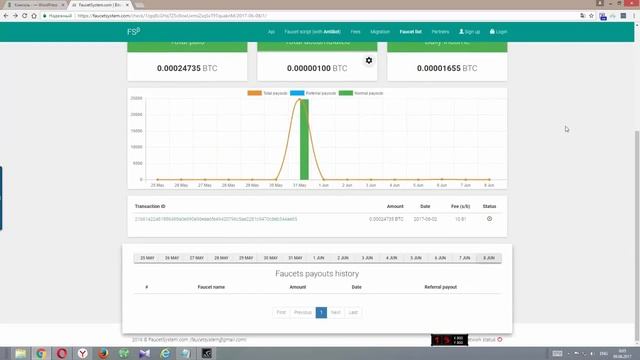Click the network status indicator circle in footer

tap(500, 339)
